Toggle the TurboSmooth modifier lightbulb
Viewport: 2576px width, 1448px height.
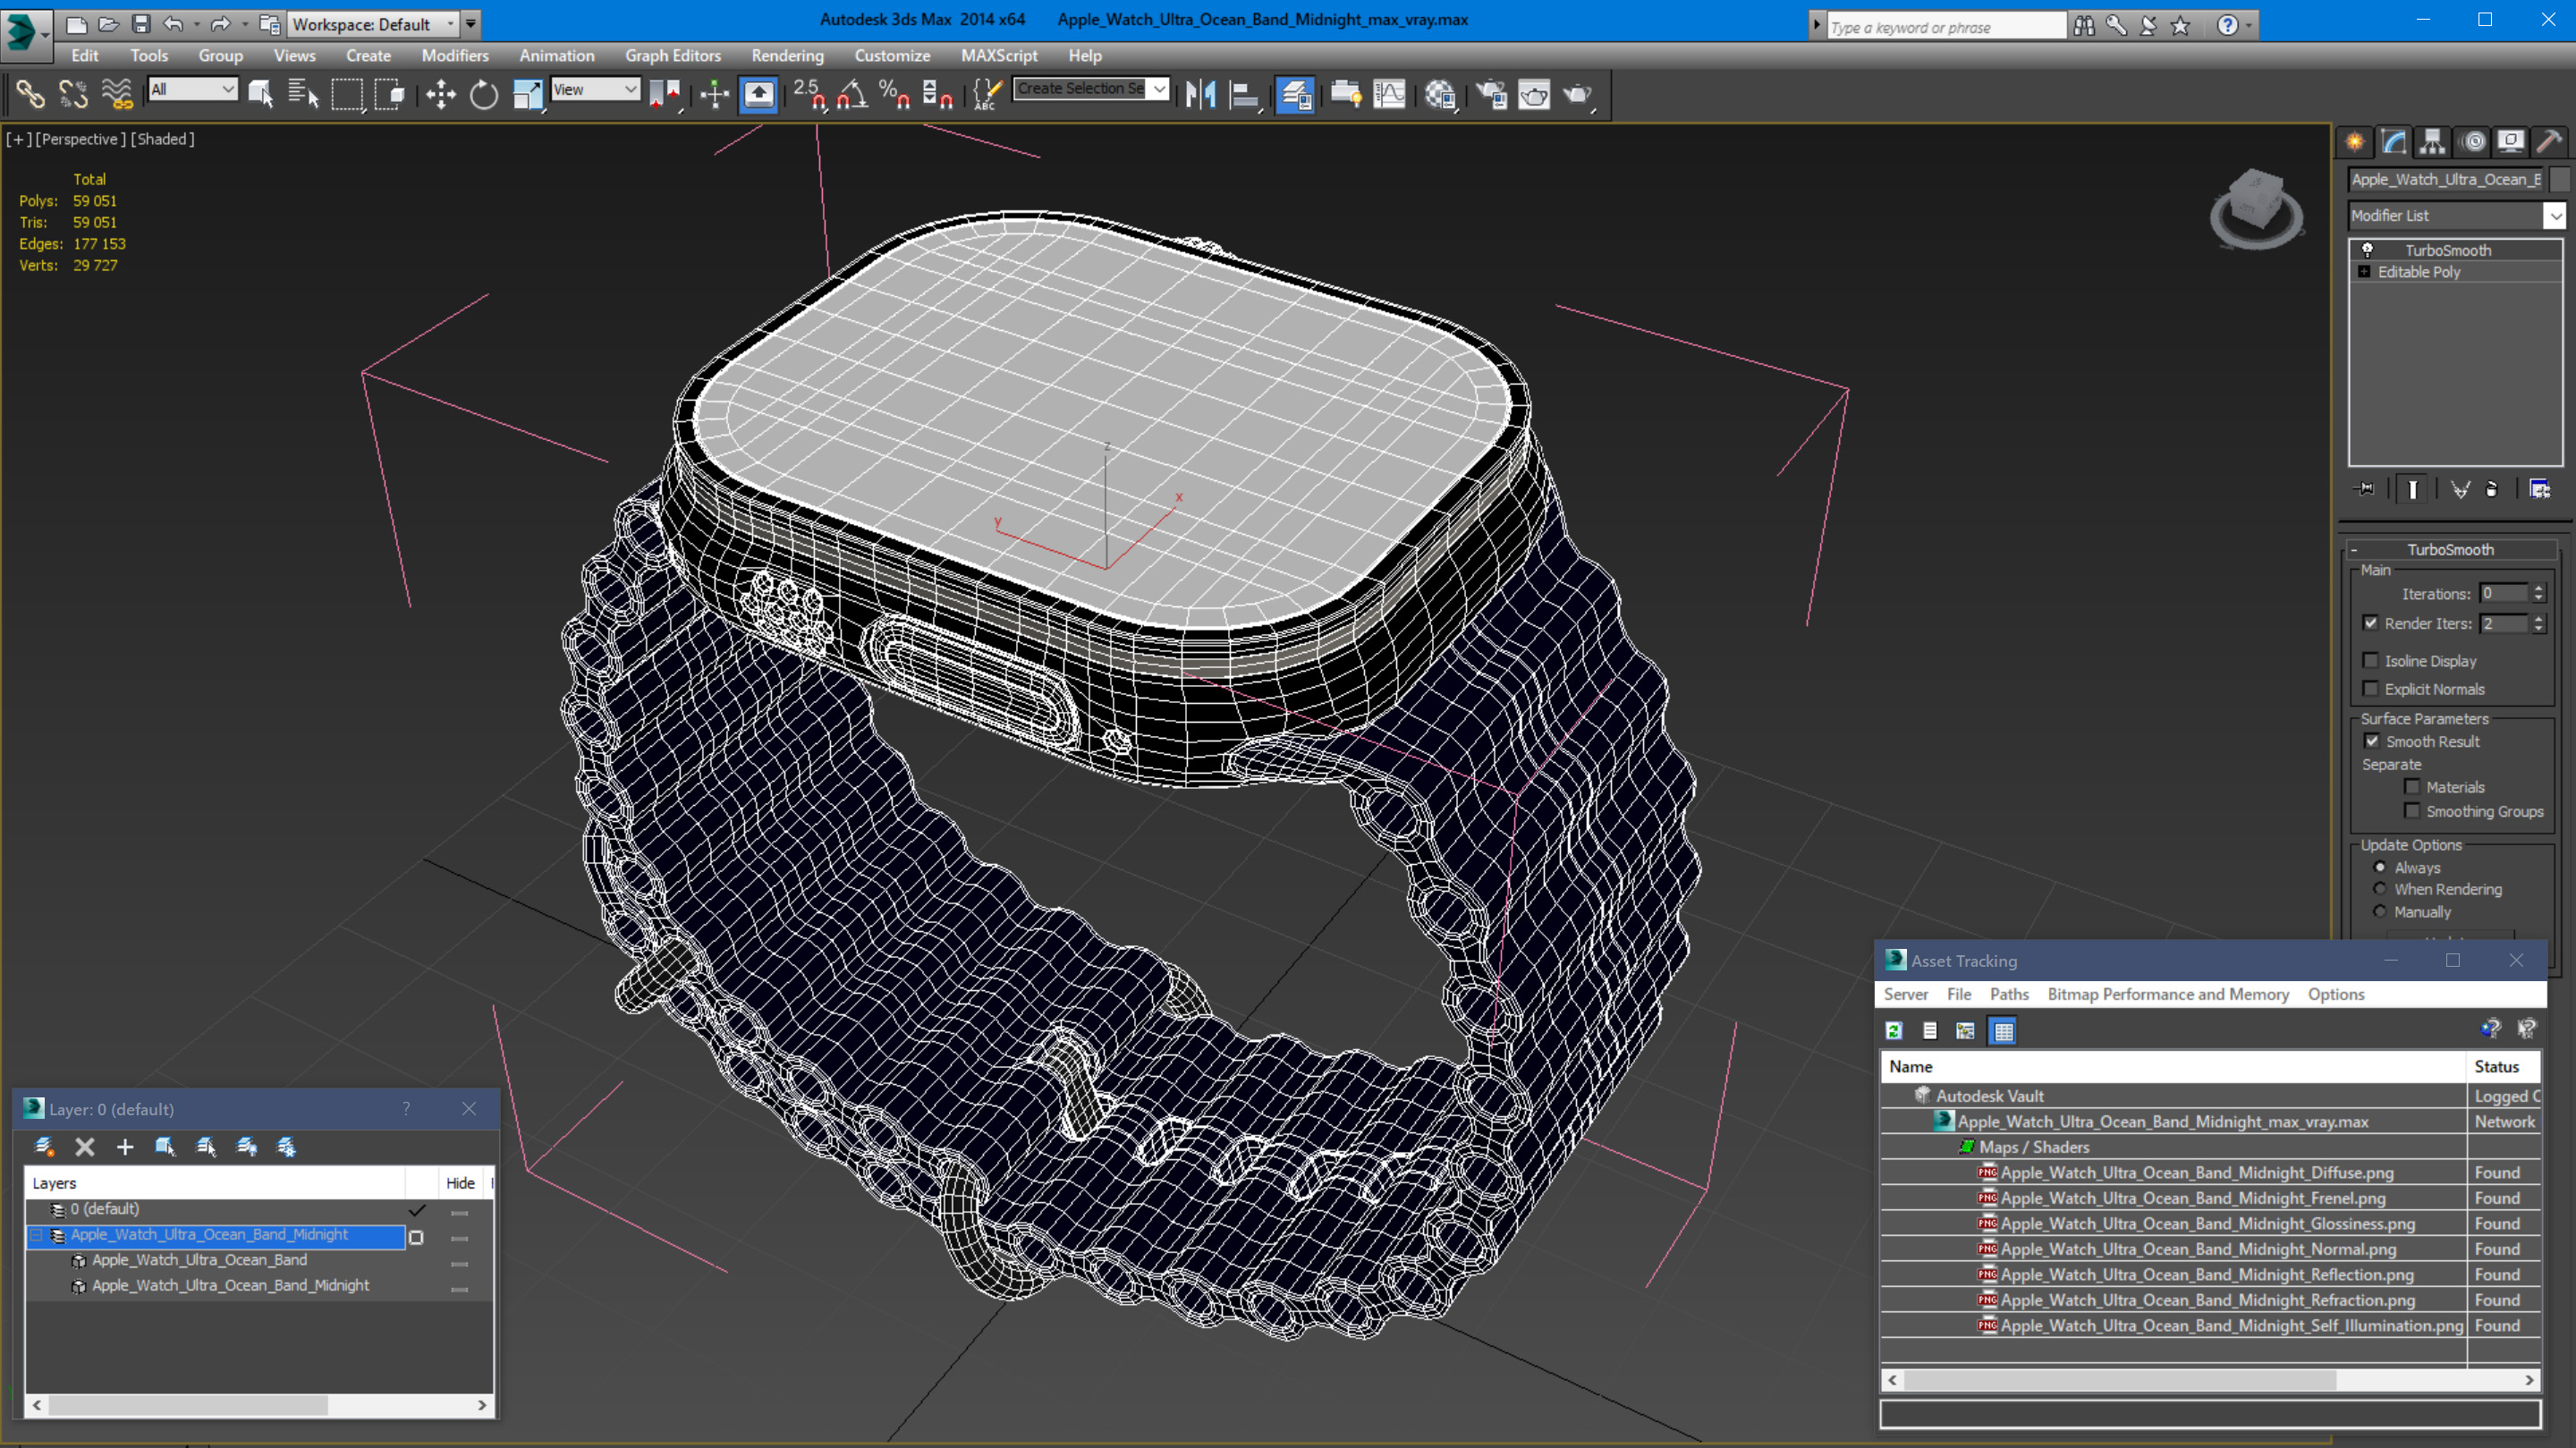[2367, 249]
